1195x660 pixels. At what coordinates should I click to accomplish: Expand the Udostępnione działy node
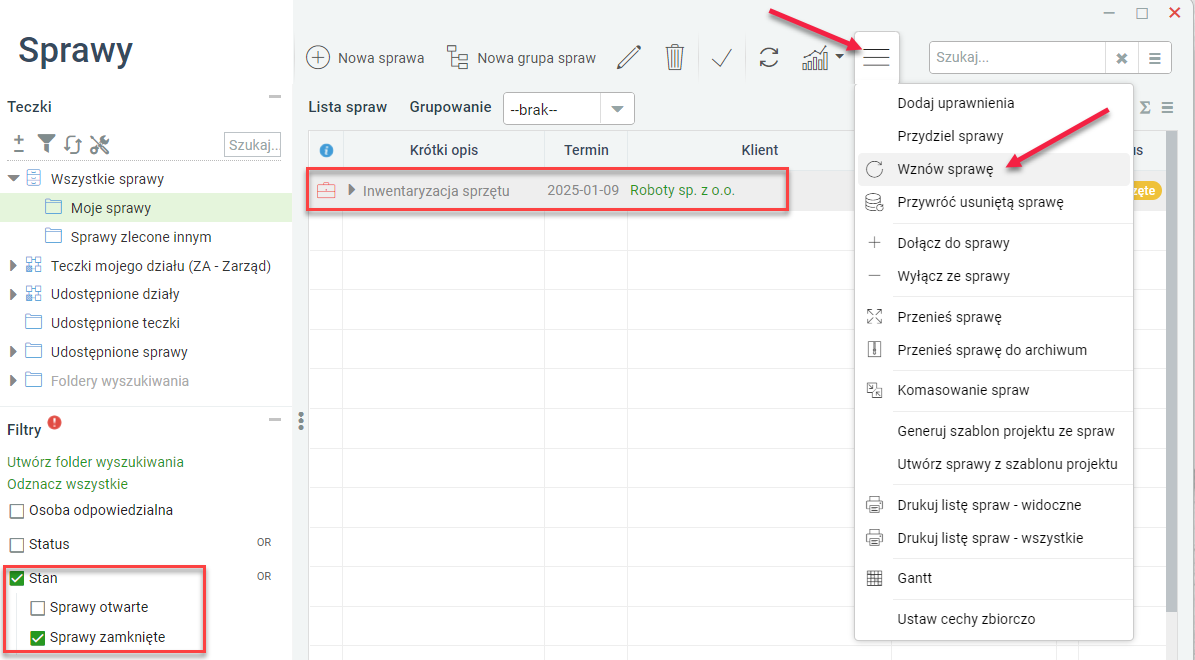[x=13, y=294]
